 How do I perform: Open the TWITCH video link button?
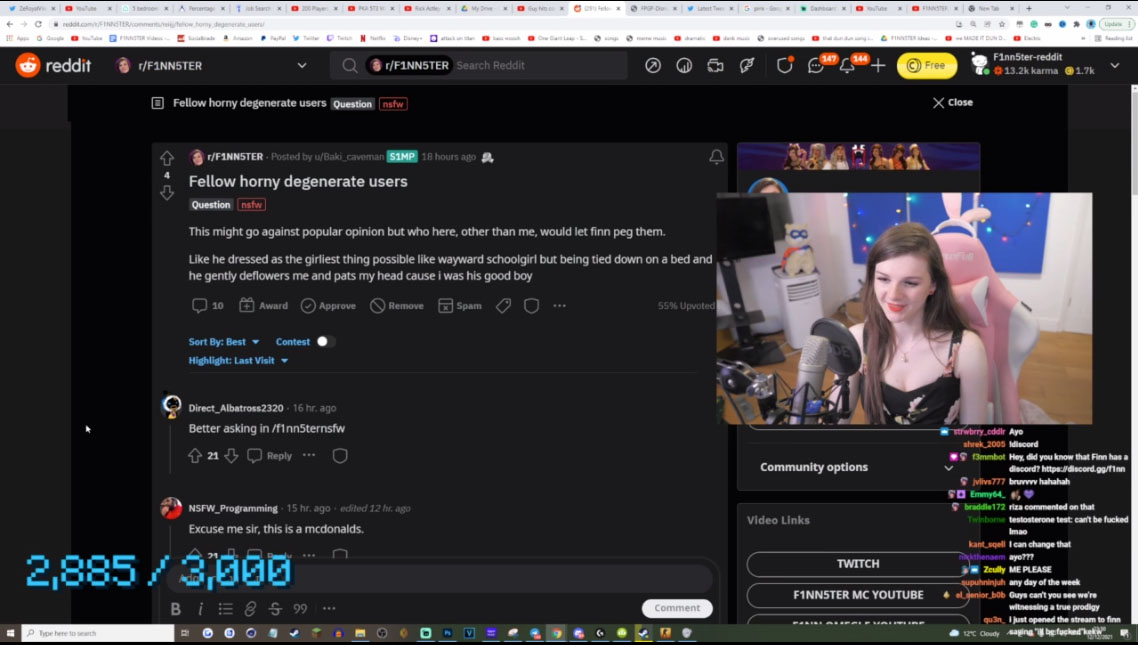858,564
